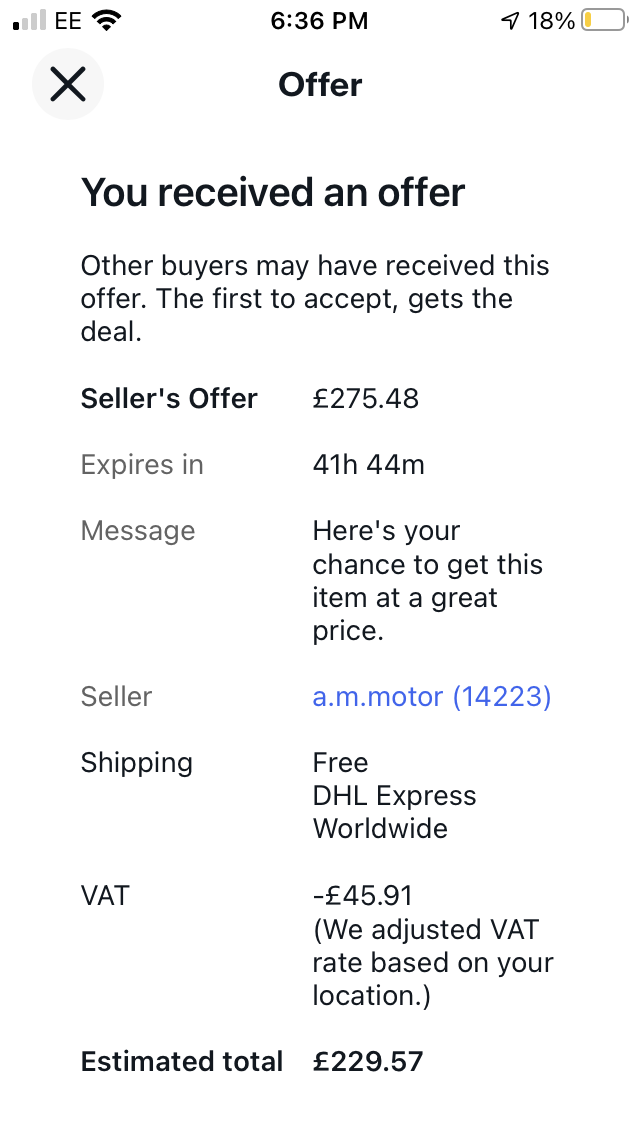Tap the battery icon in status bar

click(x=604, y=20)
